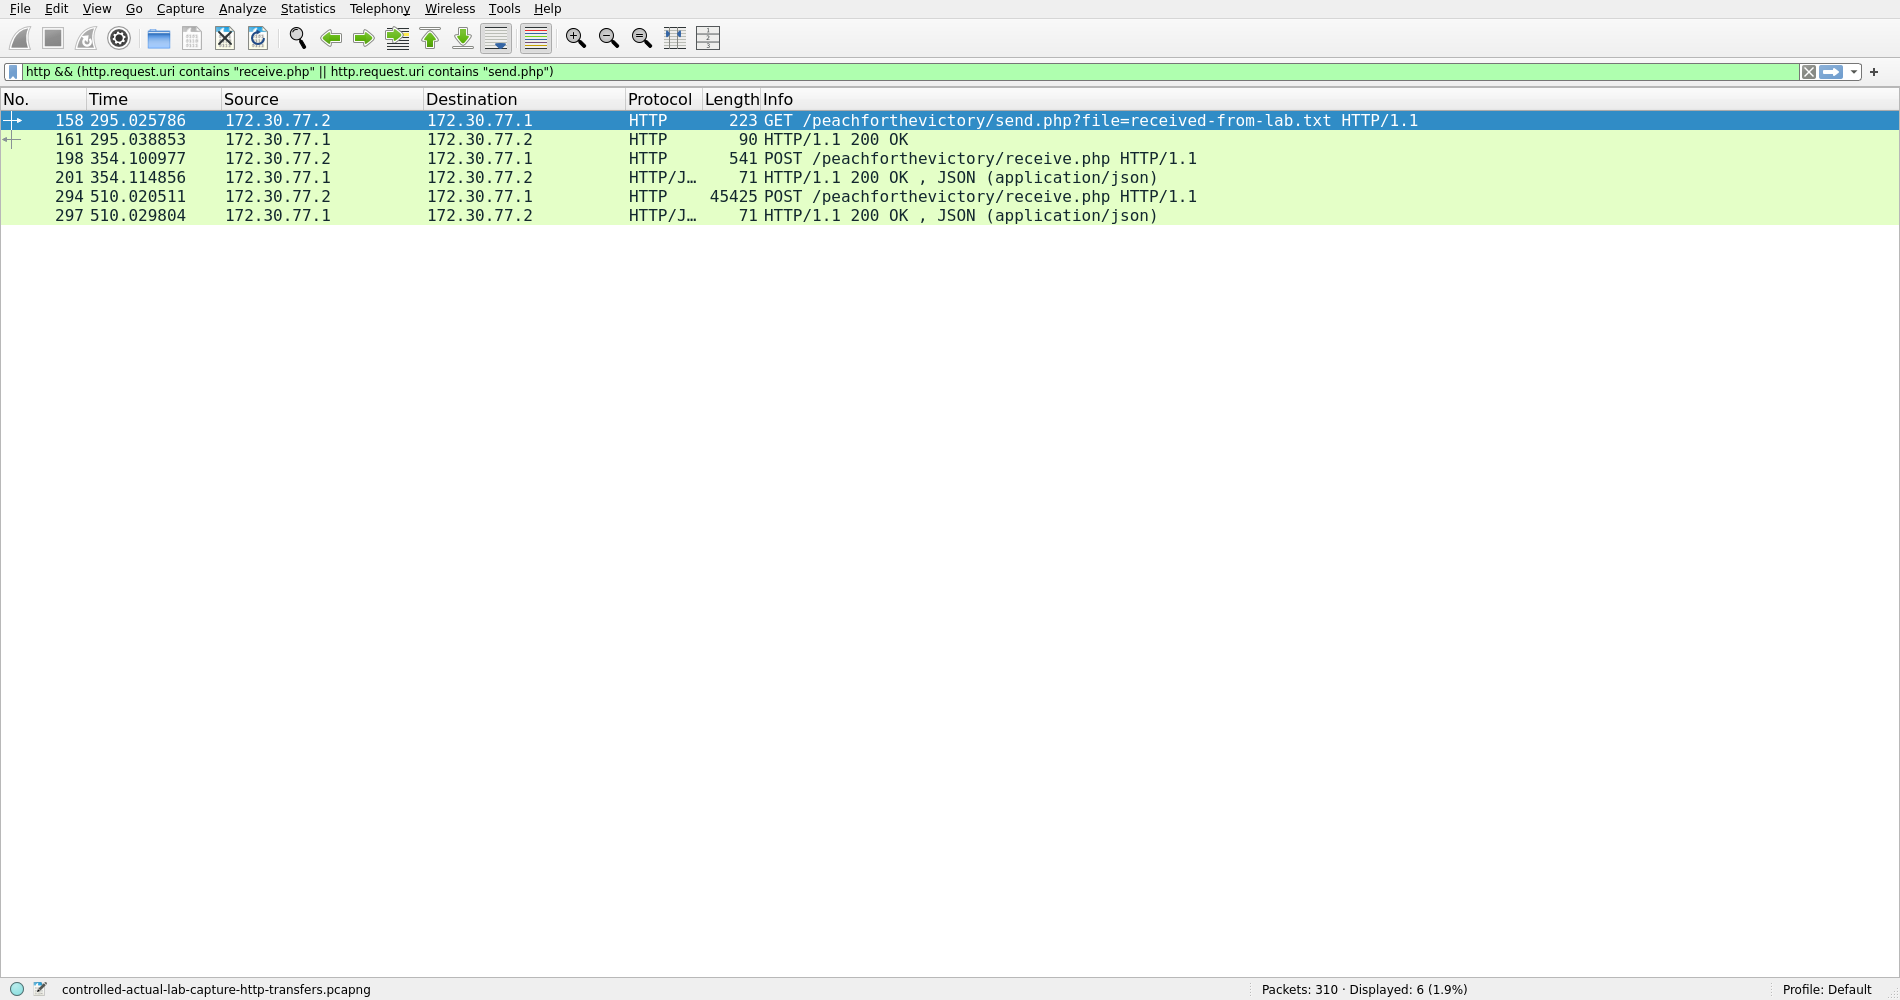Close this capture file with the X icon
The image size is (1900, 1000).
click(x=225, y=39)
